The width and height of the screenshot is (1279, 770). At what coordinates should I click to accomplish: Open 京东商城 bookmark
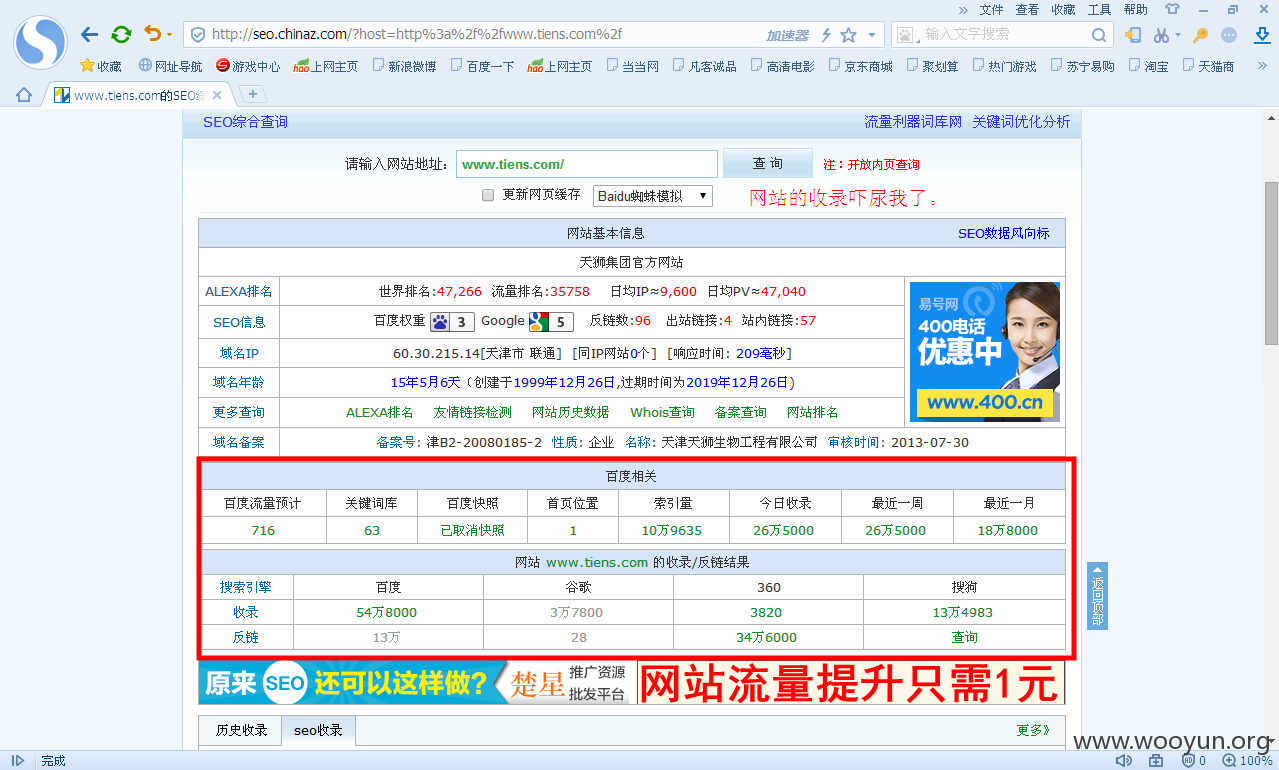tap(861, 66)
